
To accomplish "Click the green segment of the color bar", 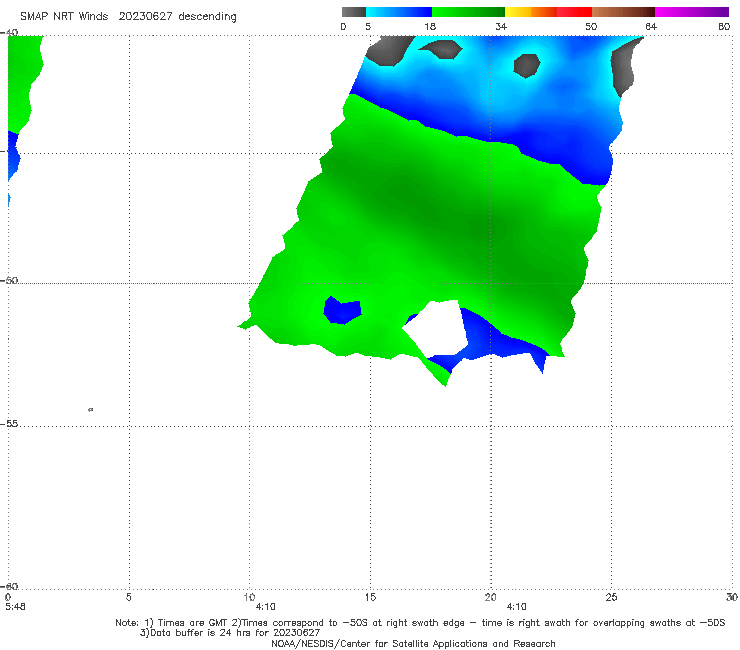I will coord(468,12).
